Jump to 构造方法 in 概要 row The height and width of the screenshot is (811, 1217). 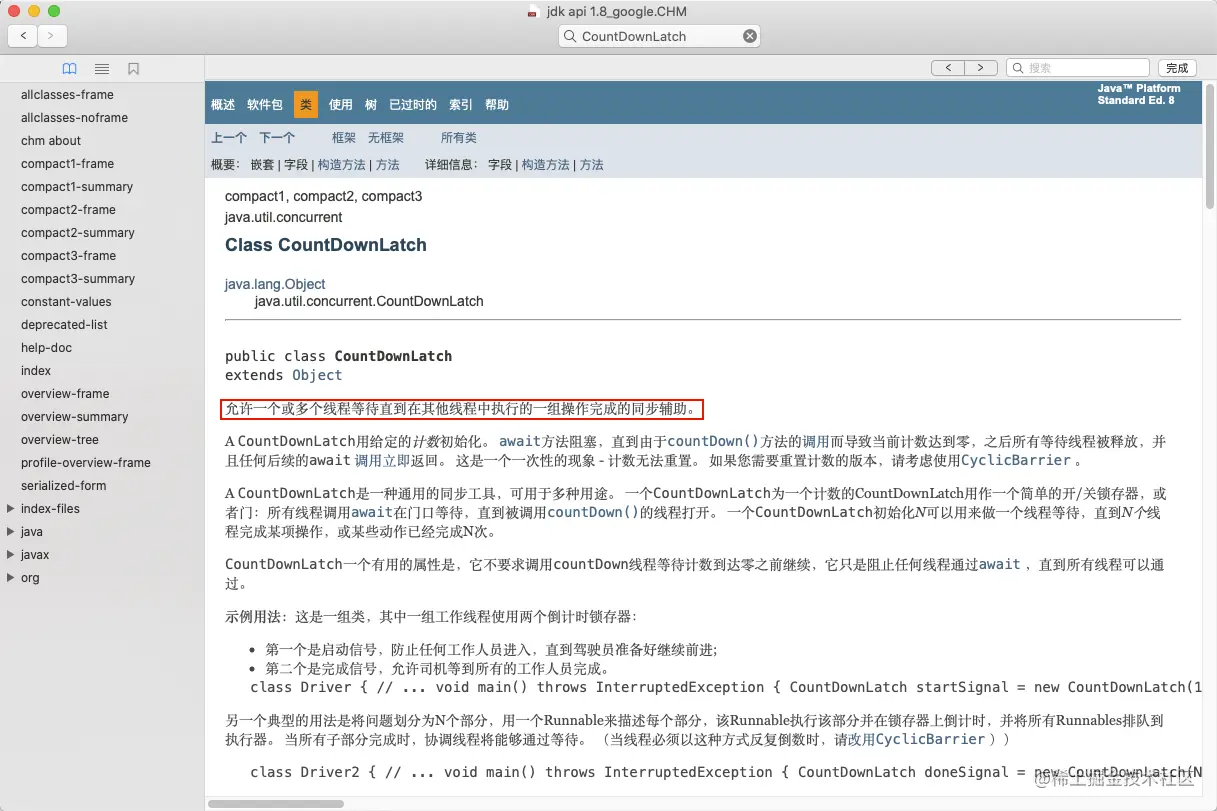(x=341, y=165)
